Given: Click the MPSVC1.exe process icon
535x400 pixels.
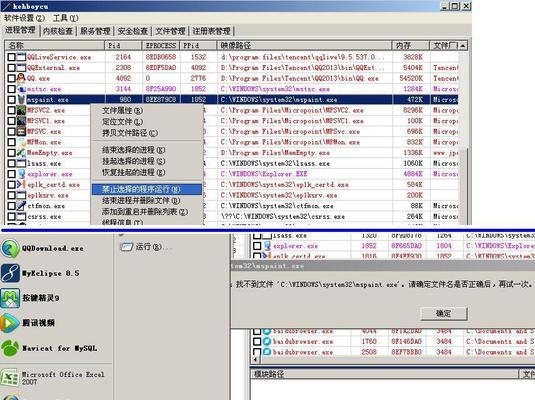Looking at the screenshot, I should pyautogui.click(x=21, y=121).
